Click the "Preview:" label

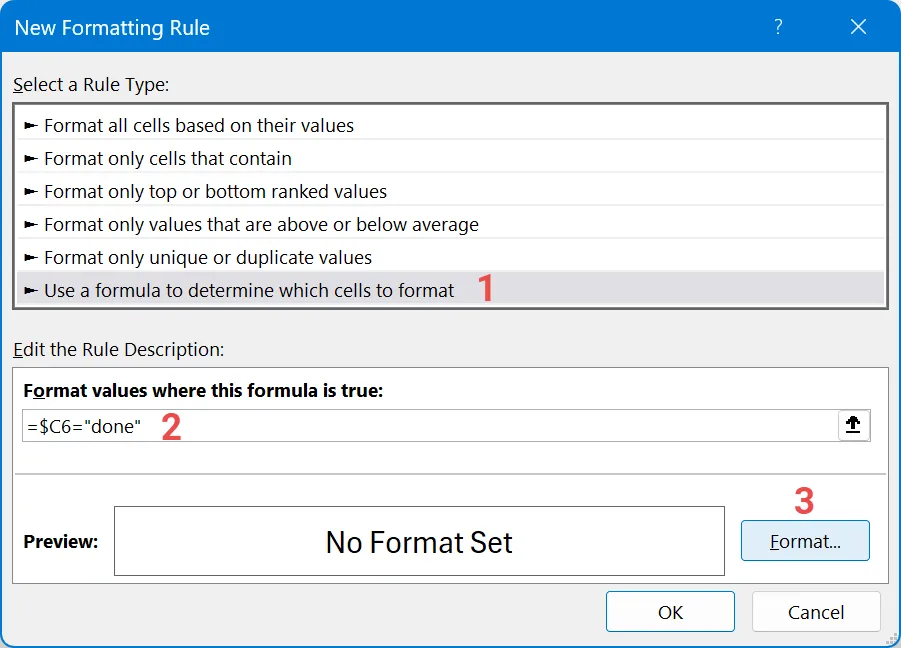60,542
